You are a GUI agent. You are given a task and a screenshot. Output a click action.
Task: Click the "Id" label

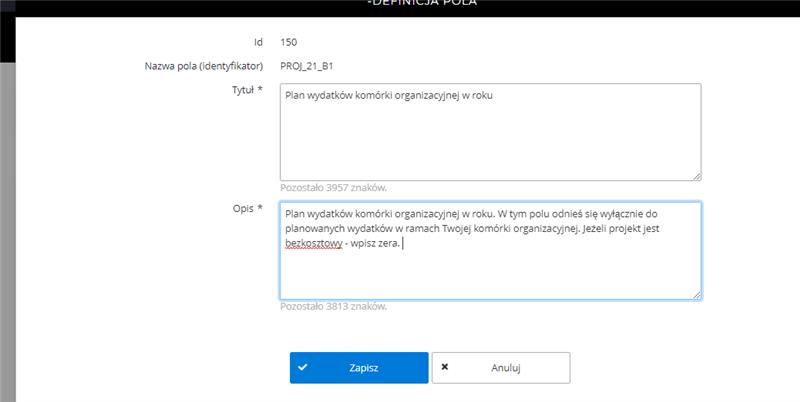[256, 42]
